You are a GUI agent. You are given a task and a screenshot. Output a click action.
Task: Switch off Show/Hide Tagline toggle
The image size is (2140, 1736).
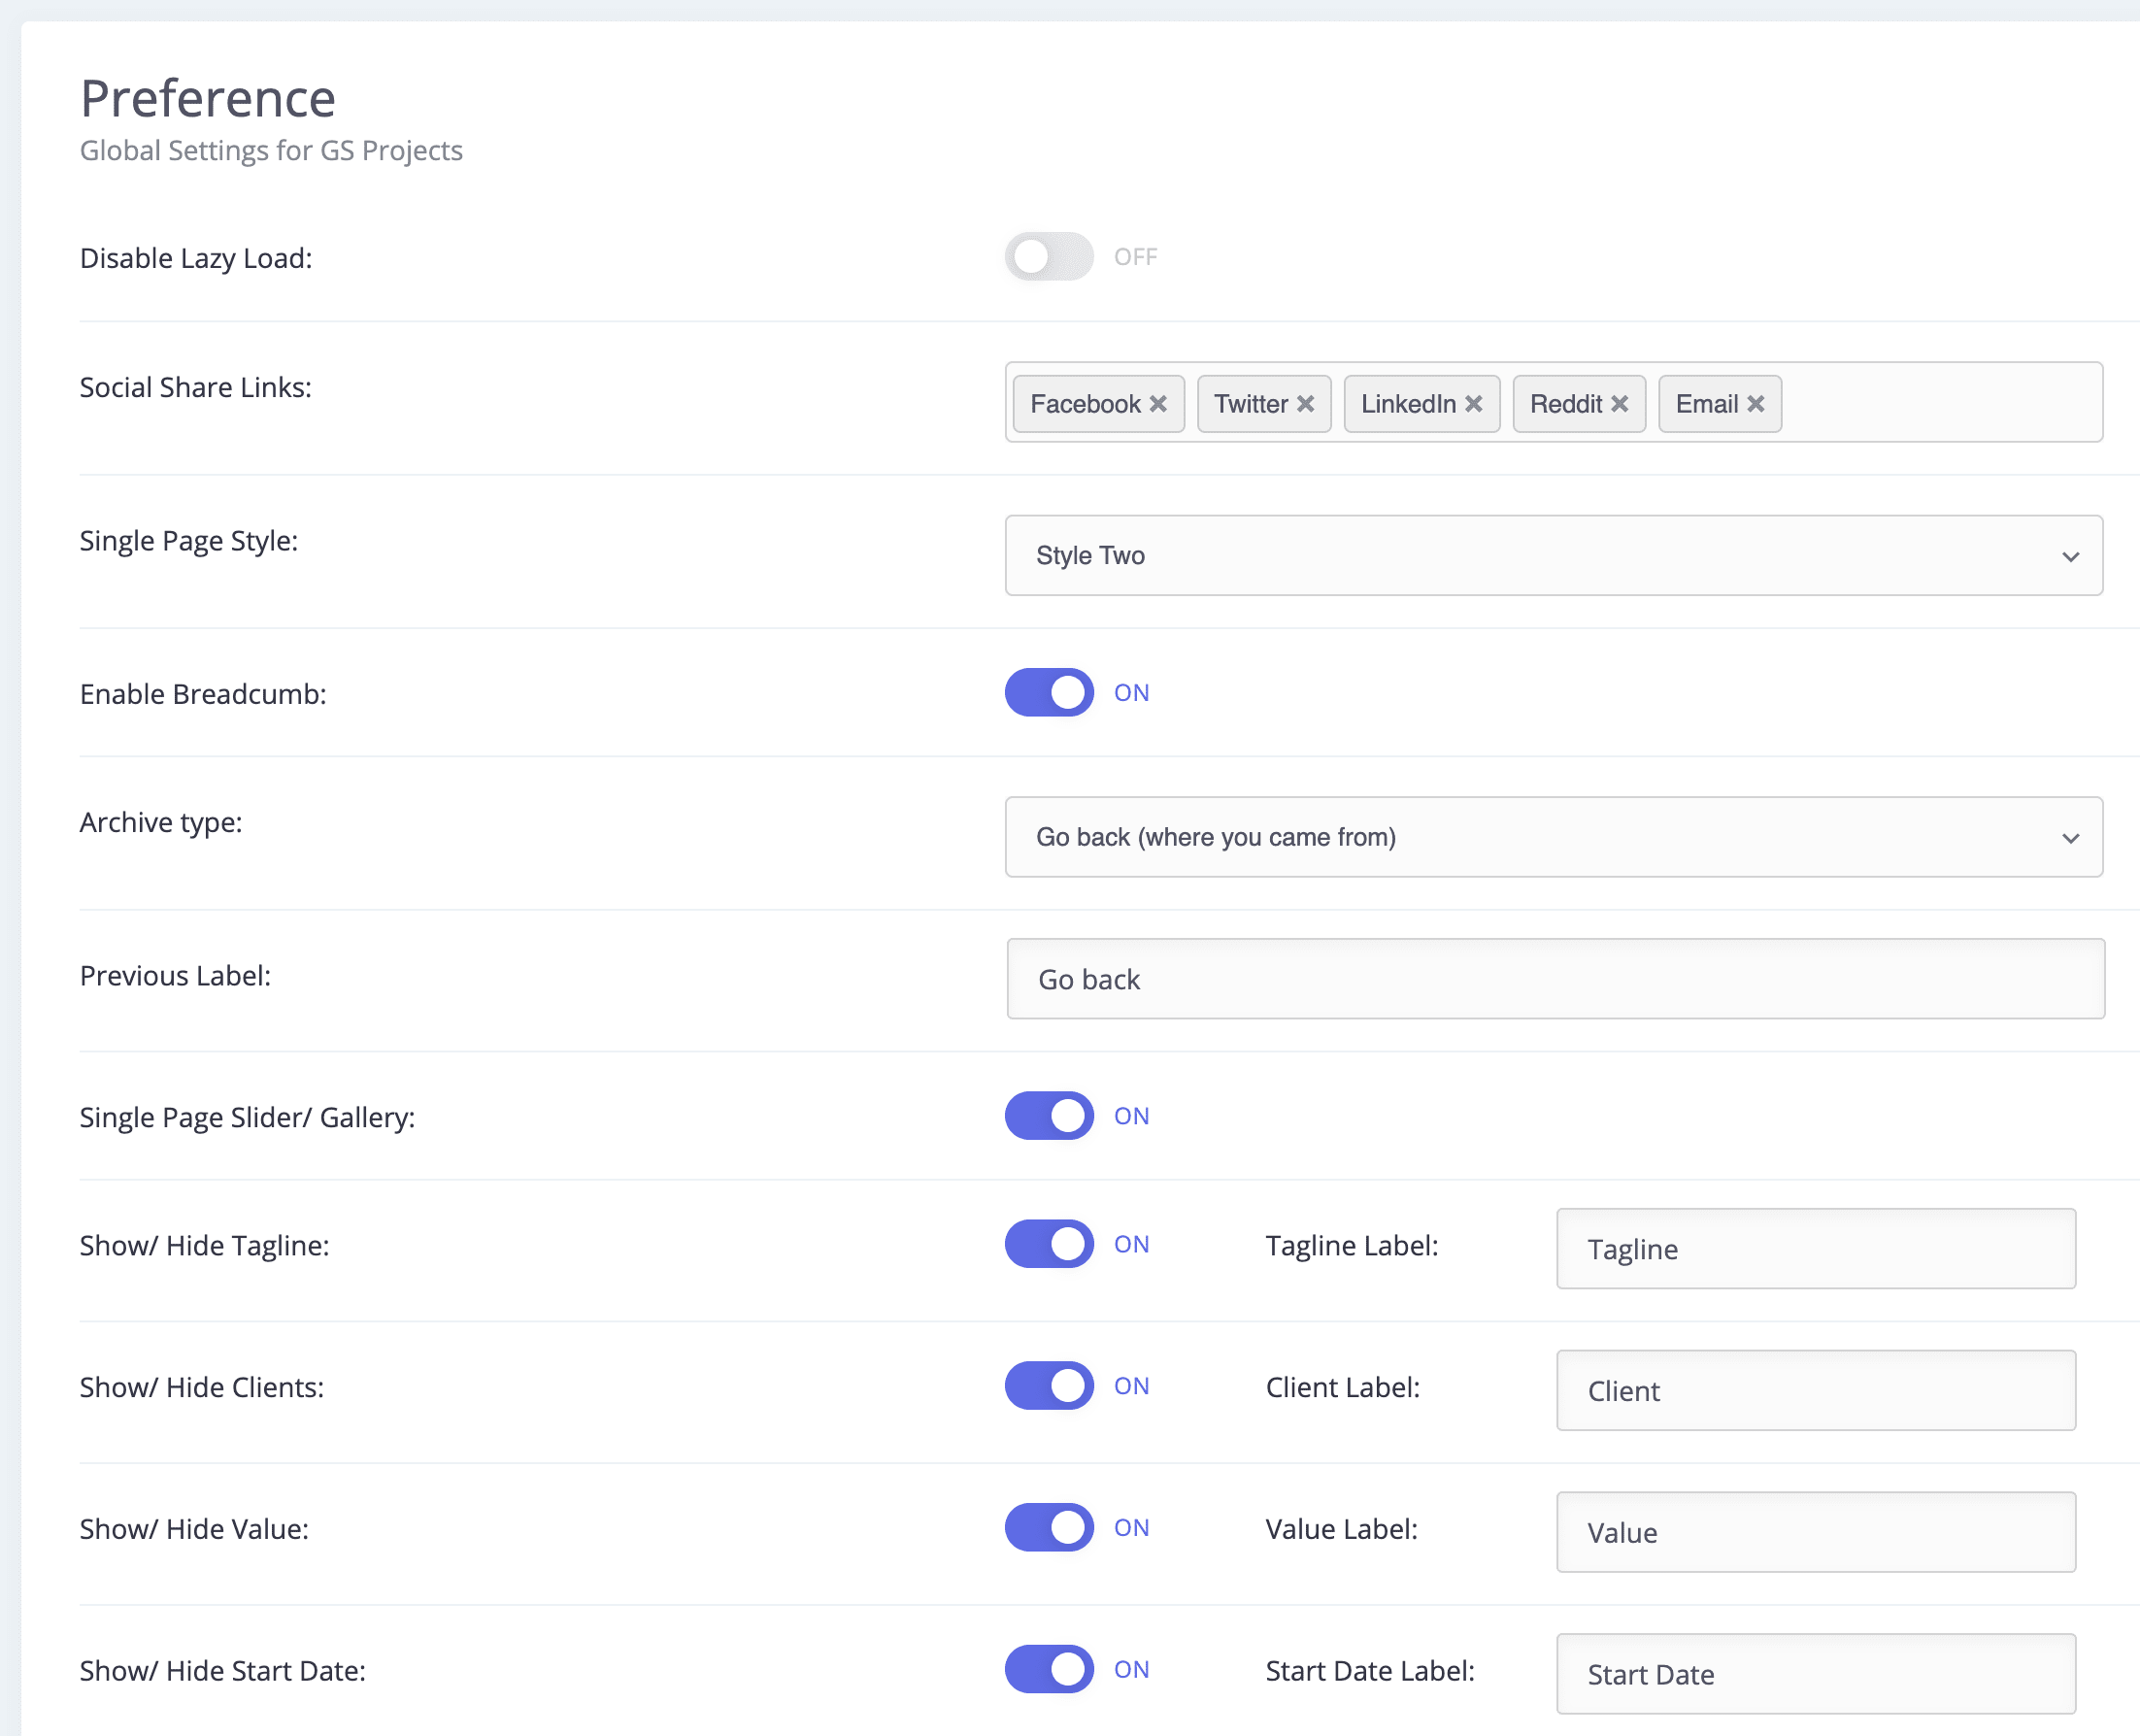[x=1048, y=1243]
